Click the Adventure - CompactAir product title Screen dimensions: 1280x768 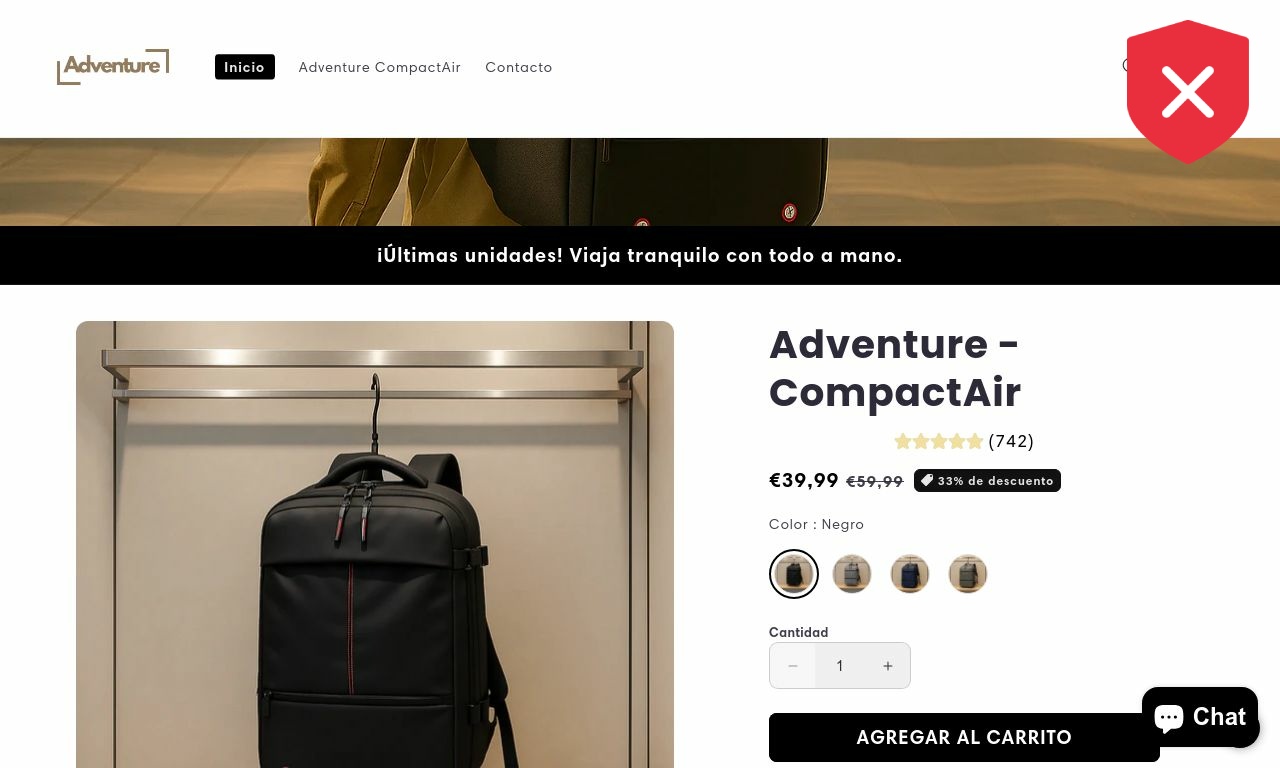[895, 368]
